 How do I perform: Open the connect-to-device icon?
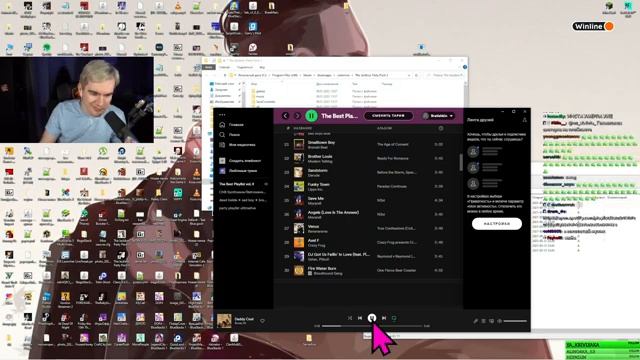tap(491, 321)
